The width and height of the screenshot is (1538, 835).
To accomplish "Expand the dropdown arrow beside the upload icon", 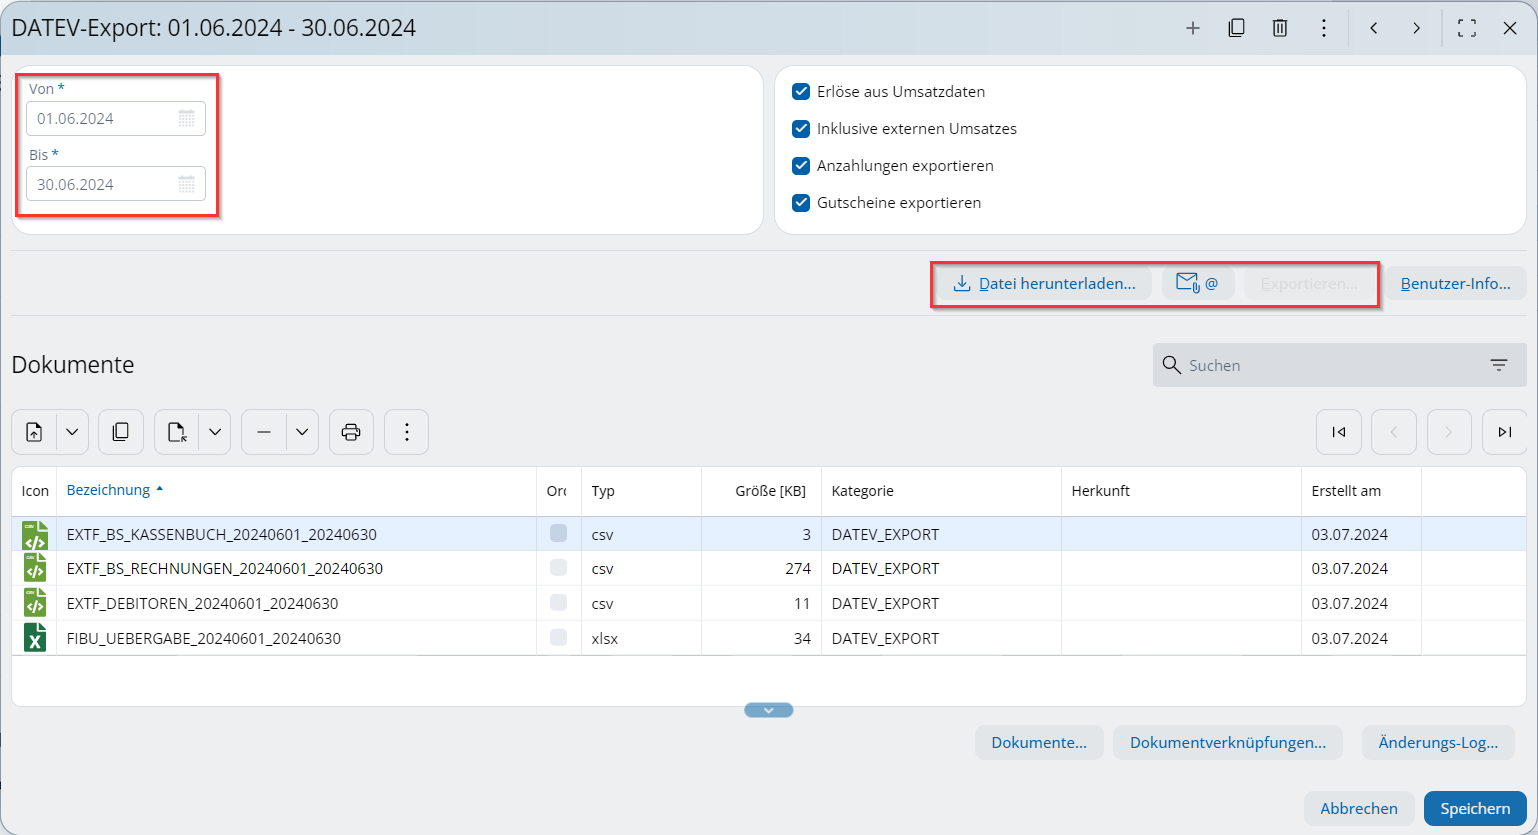I will pos(72,432).
